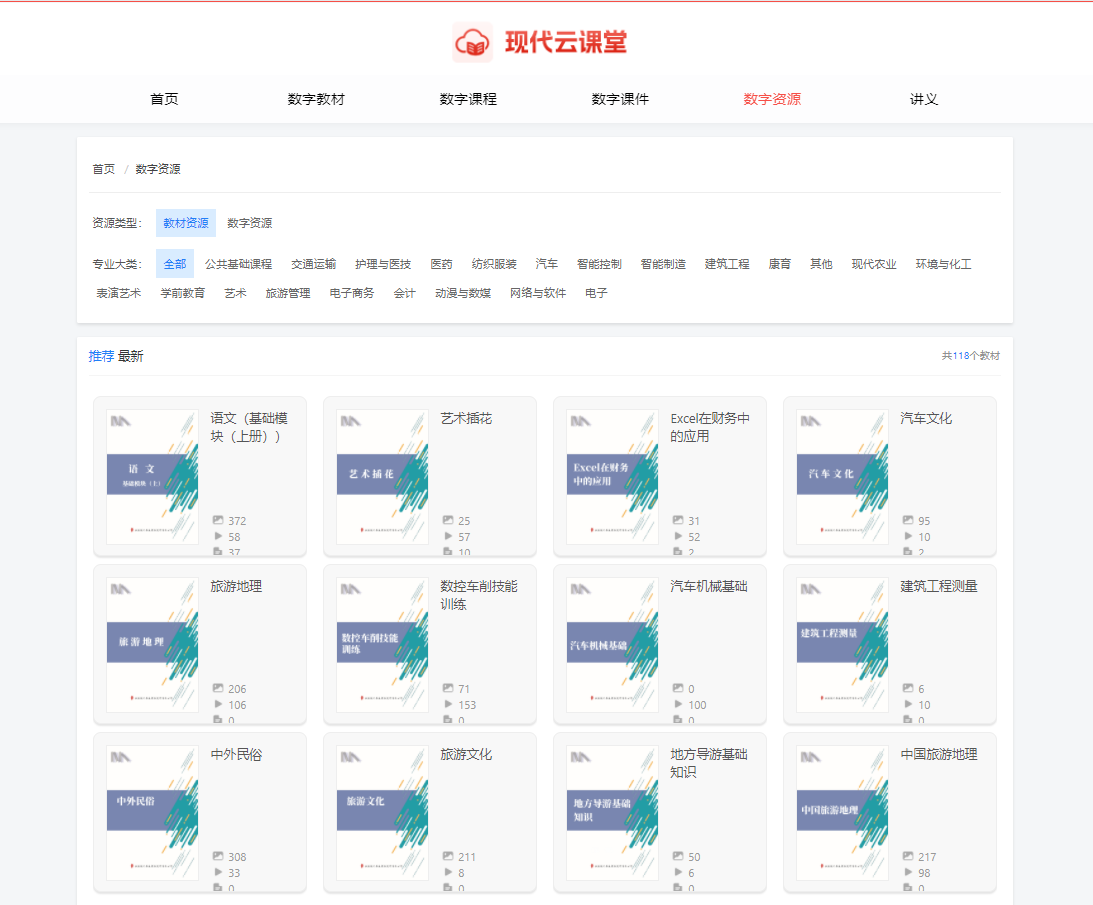Filter by 公共基础课程 category
1093x905 pixels.
click(x=238, y=264)
